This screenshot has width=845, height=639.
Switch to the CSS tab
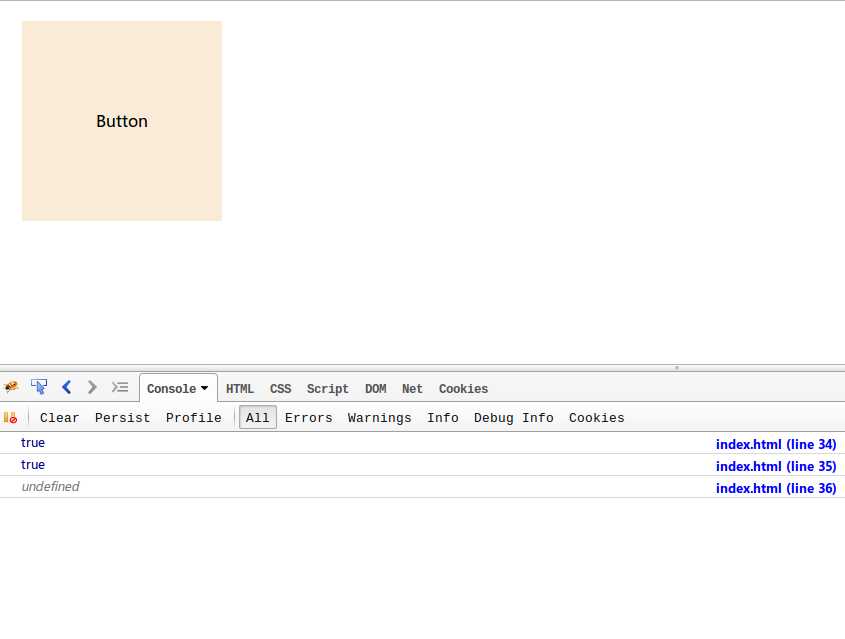pos(280,388)
